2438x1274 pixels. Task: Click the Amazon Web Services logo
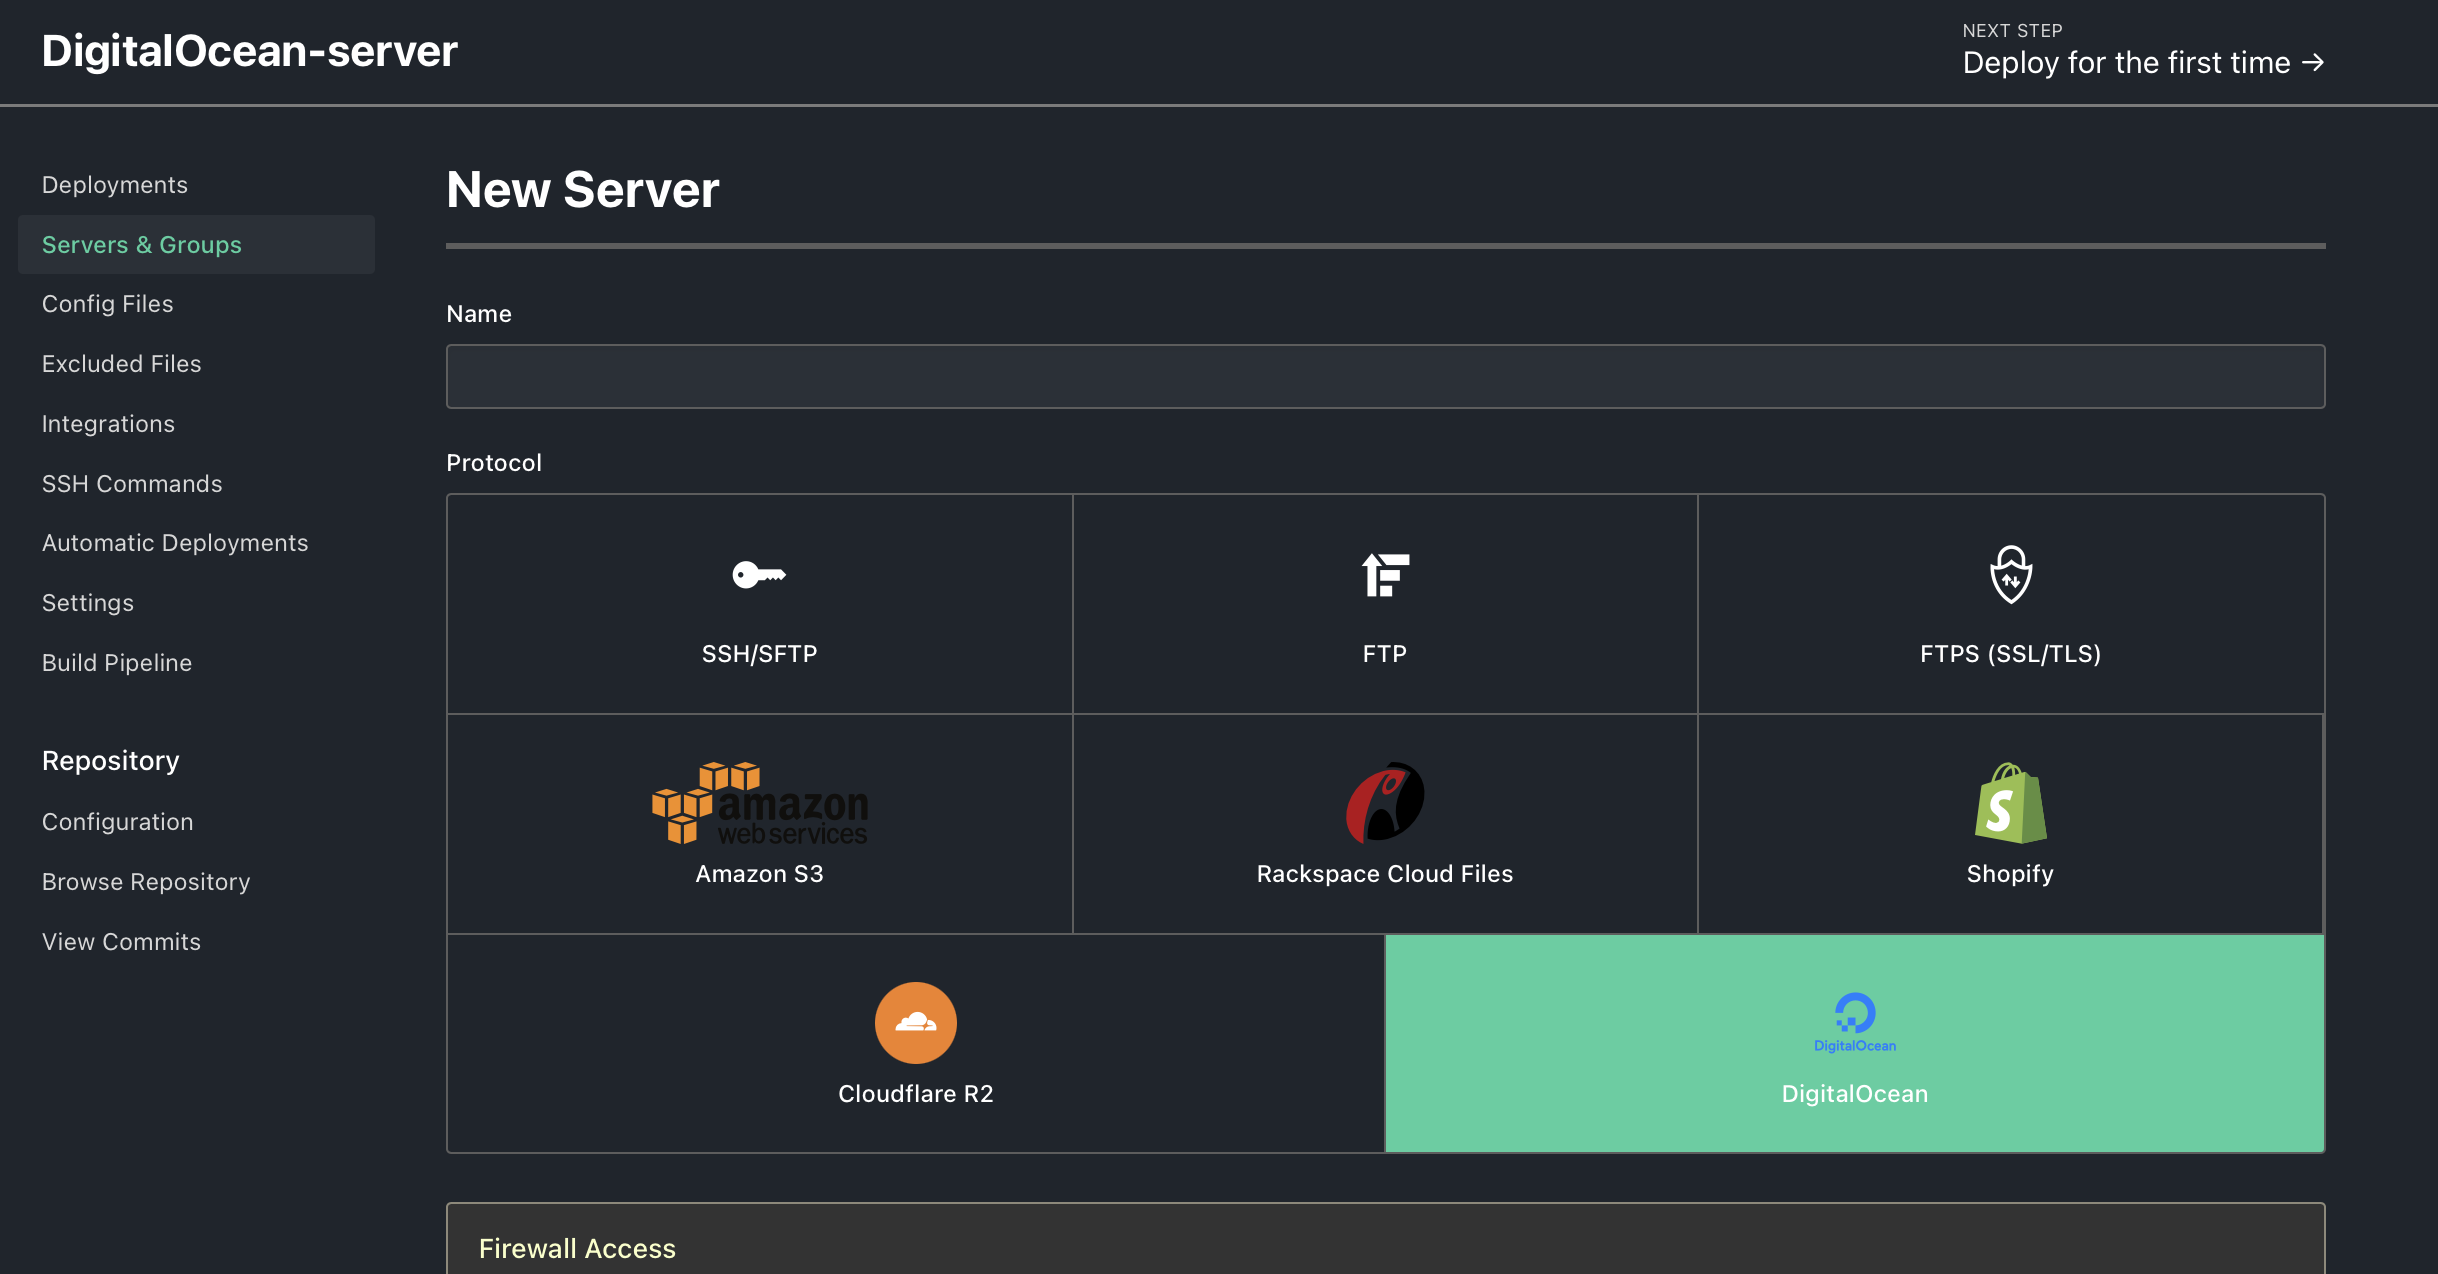point(760,803)
